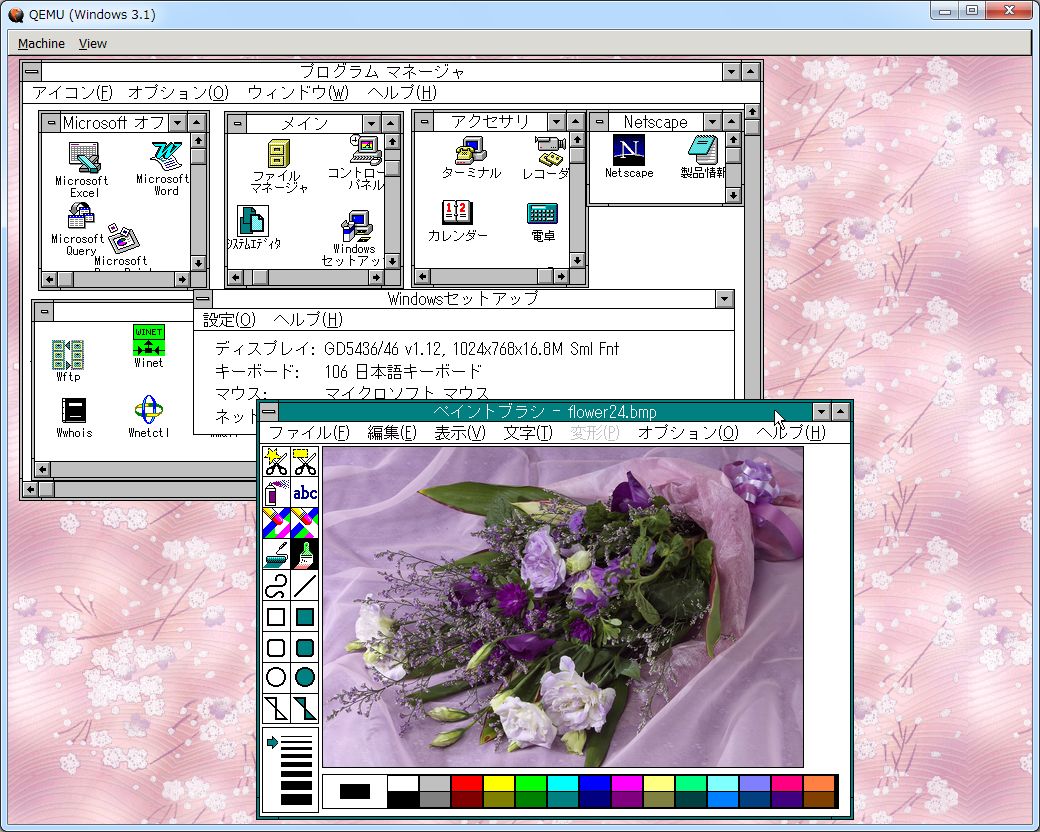This screenshot has height=832, width=1040.
Task: Choose the Filled Circle/Ellipse tool
Action: point(305,677)
